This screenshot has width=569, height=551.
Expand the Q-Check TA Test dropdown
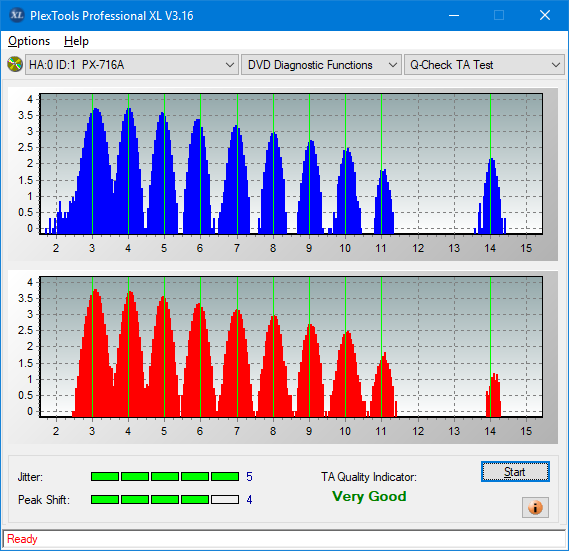484,65
